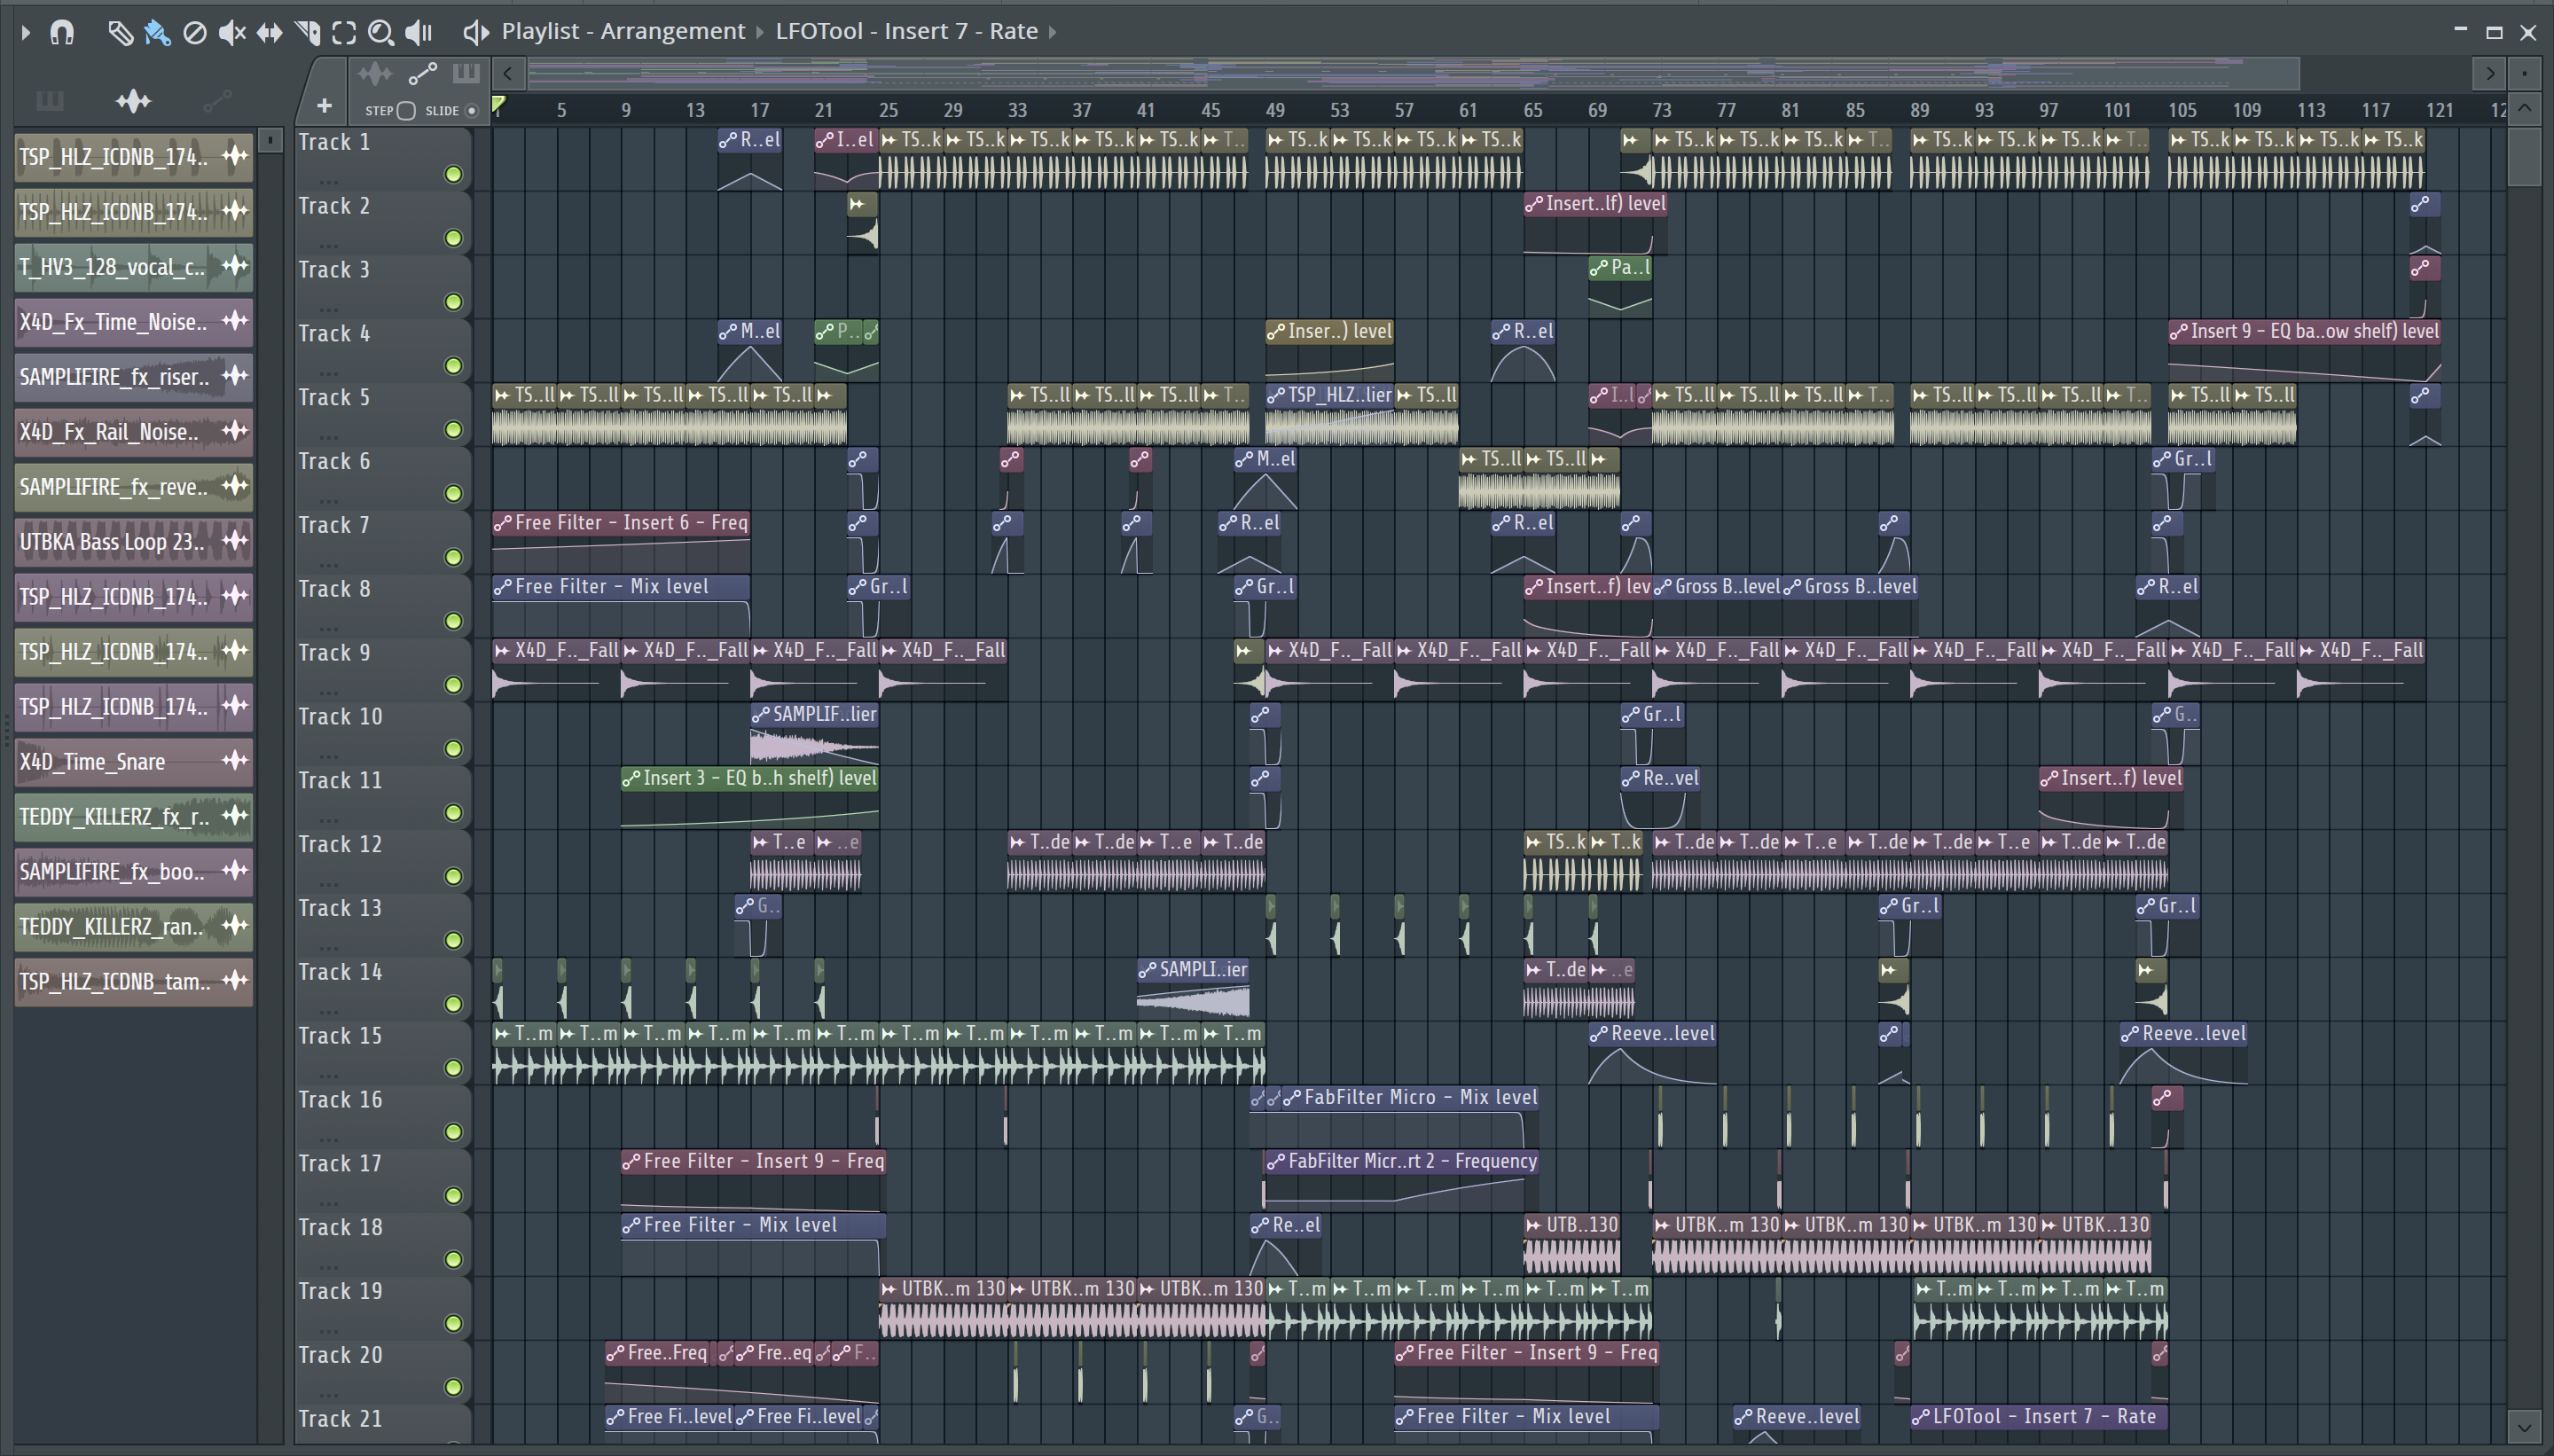Mute Track 15 with its green LED
2554x1456 pixels.
click(x=453, y=1068)
